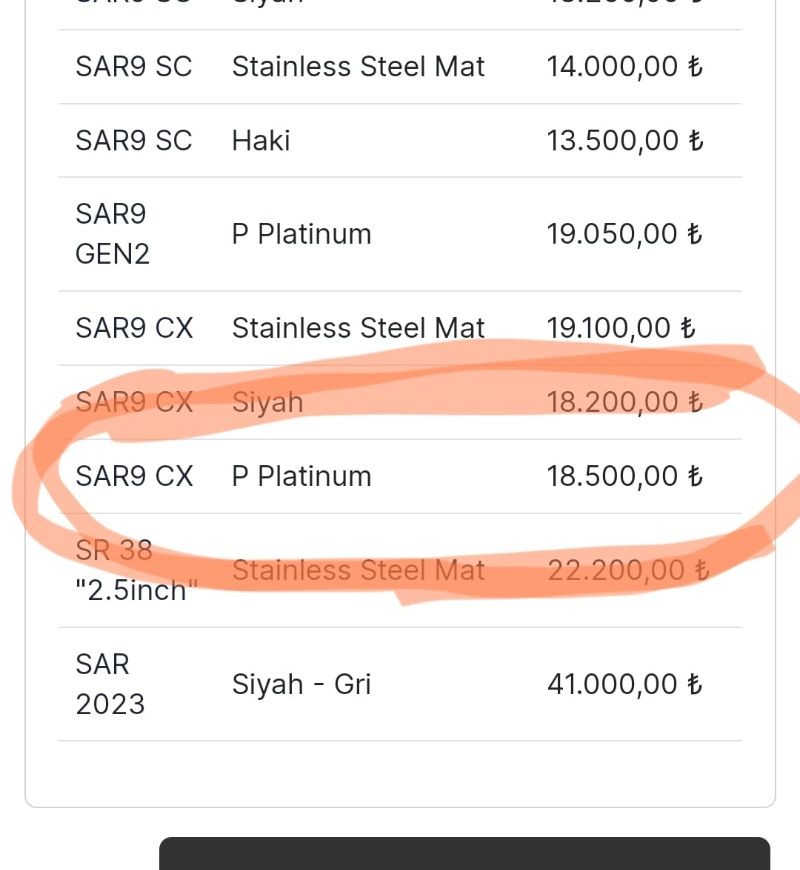The width and height of the screenshot is (800, 870).
Task: Click the Siyah - Gri color cell
Action: click(x=301, y=684)
